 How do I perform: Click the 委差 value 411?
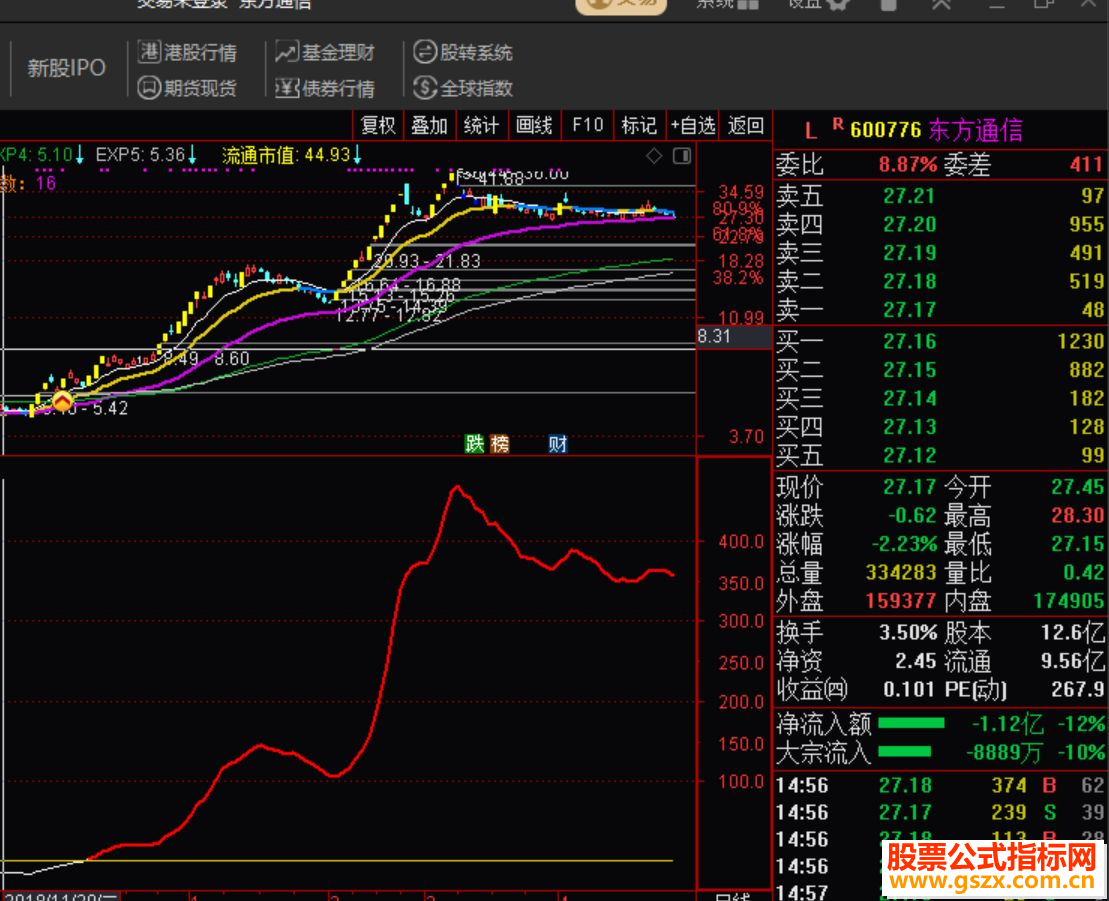pyautogui.click(x=1087, y=165)
